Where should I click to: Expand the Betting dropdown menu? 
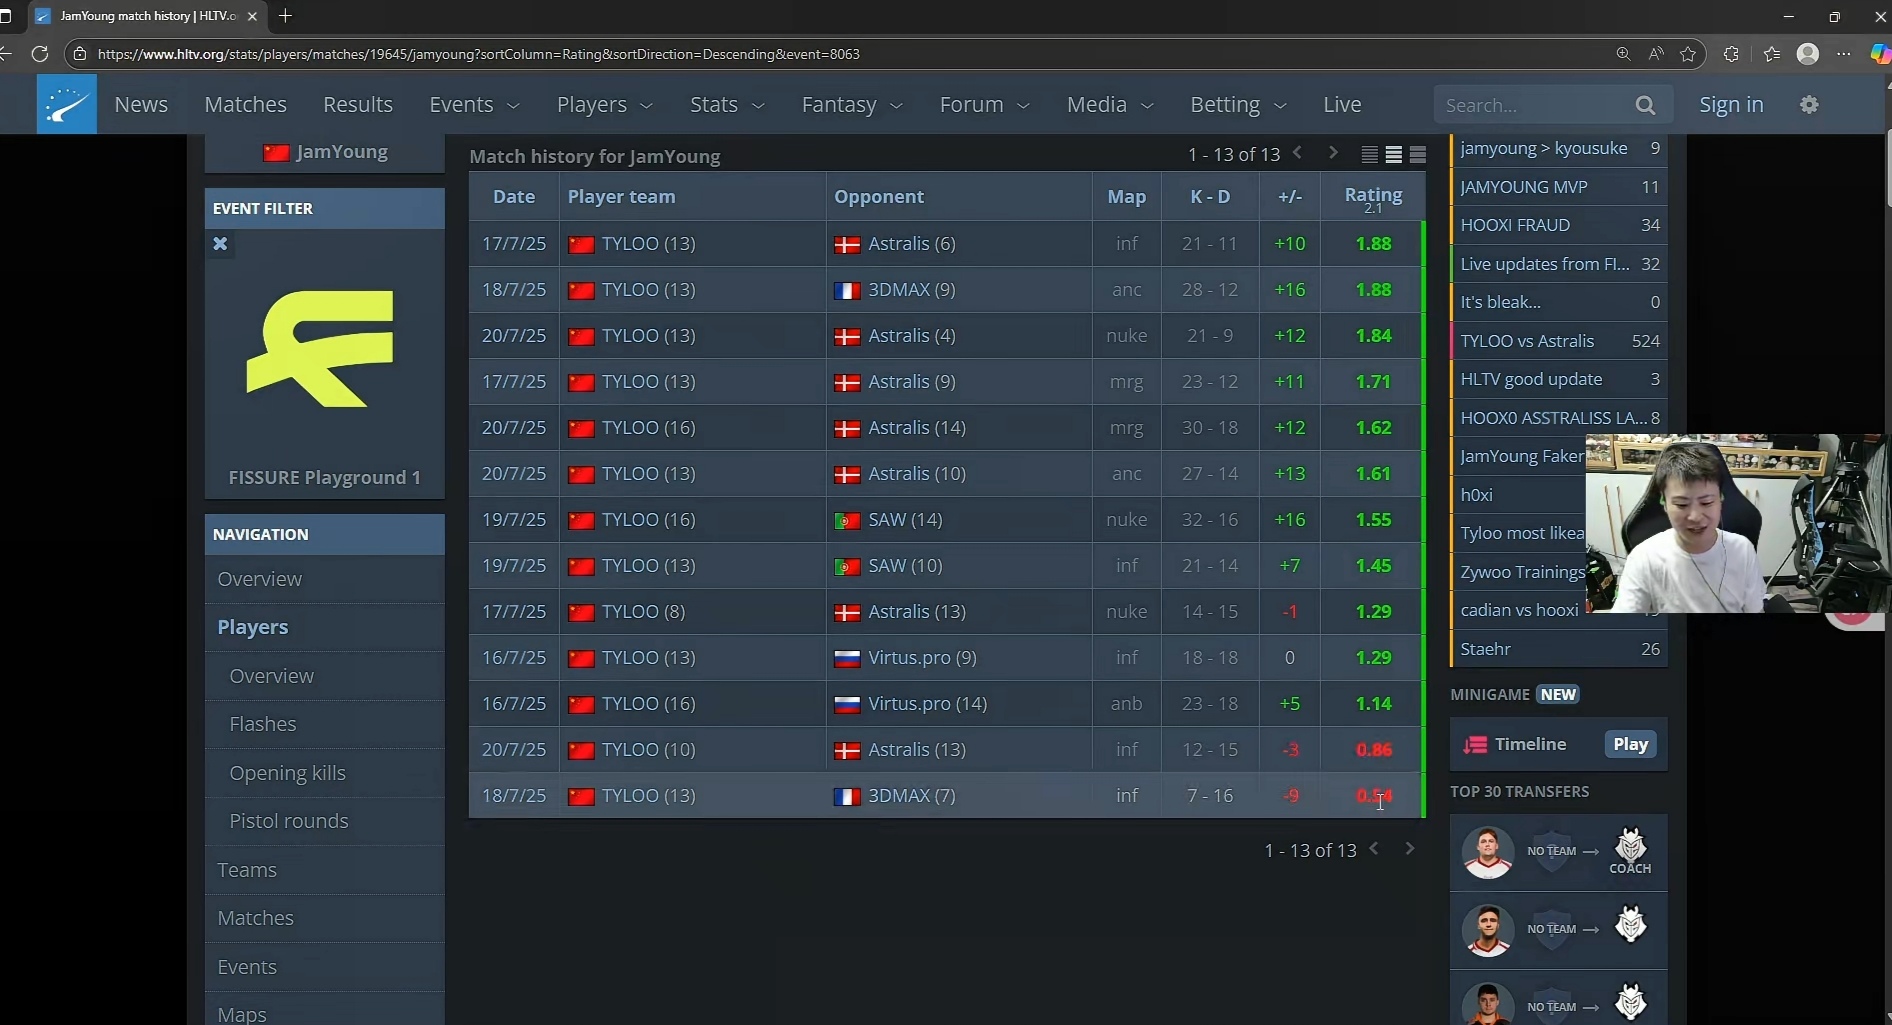1237,105
